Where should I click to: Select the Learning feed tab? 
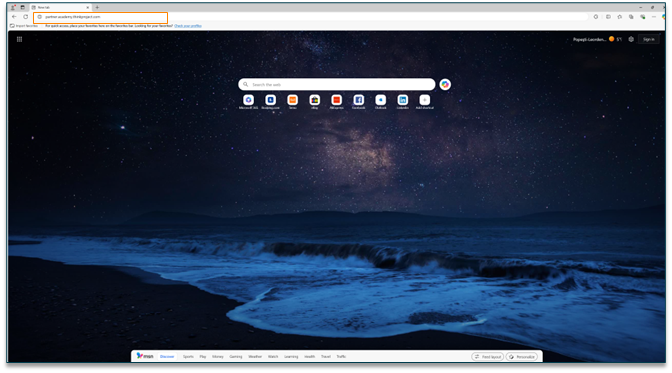[291, 357]
